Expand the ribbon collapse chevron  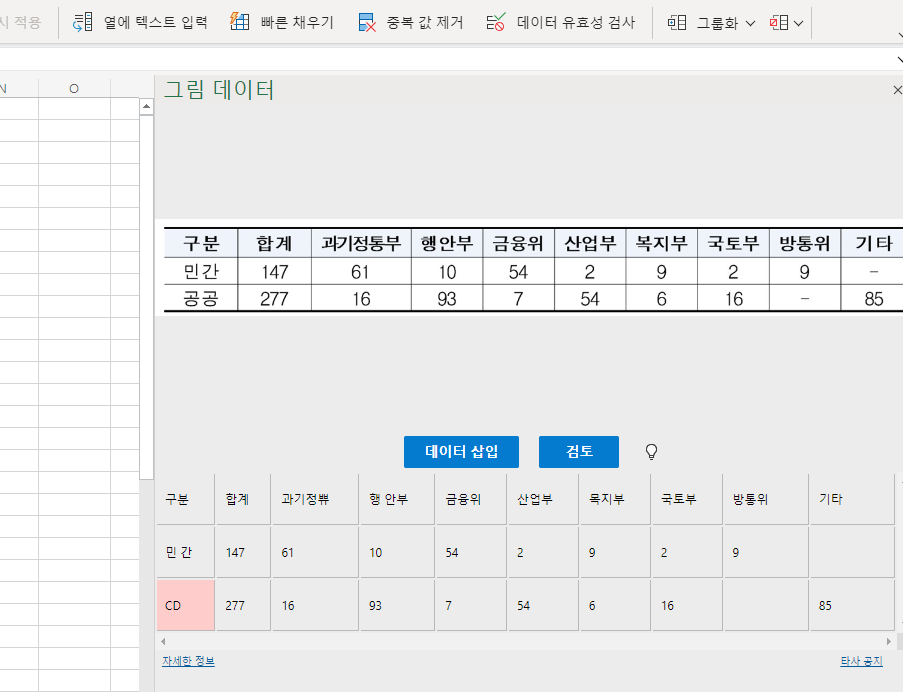(900, 36)
